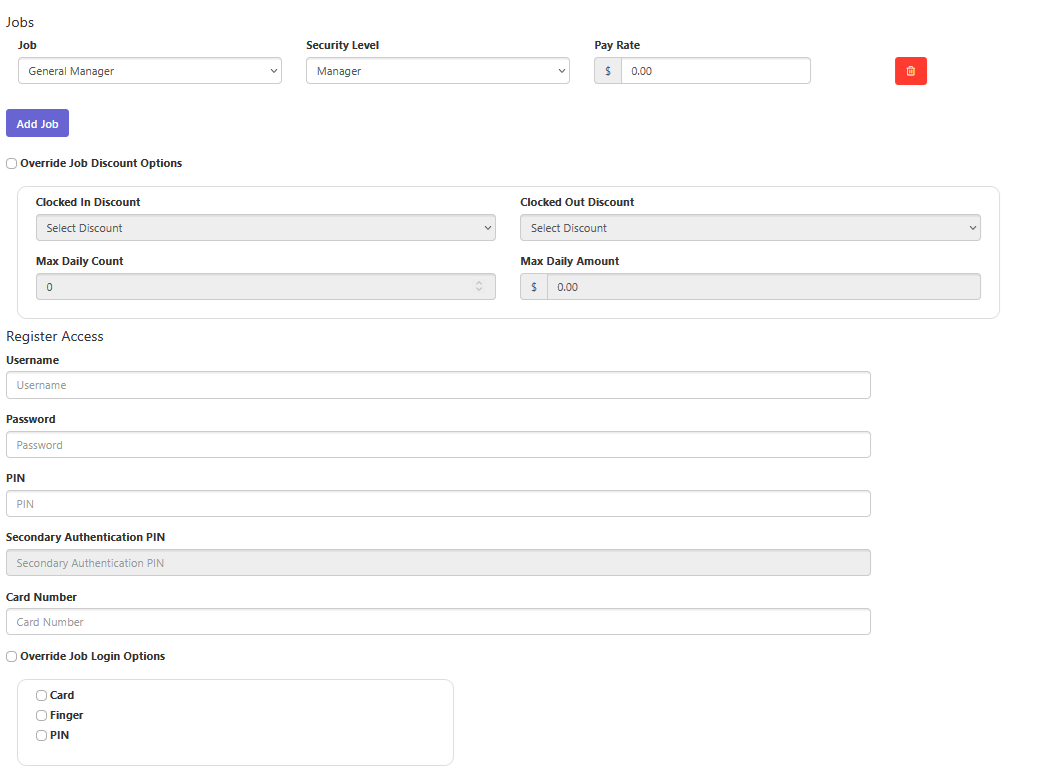Click the Max Daily Amount field
The height and width of the screenshot is (776, 1048).
[x=763, y=287]
